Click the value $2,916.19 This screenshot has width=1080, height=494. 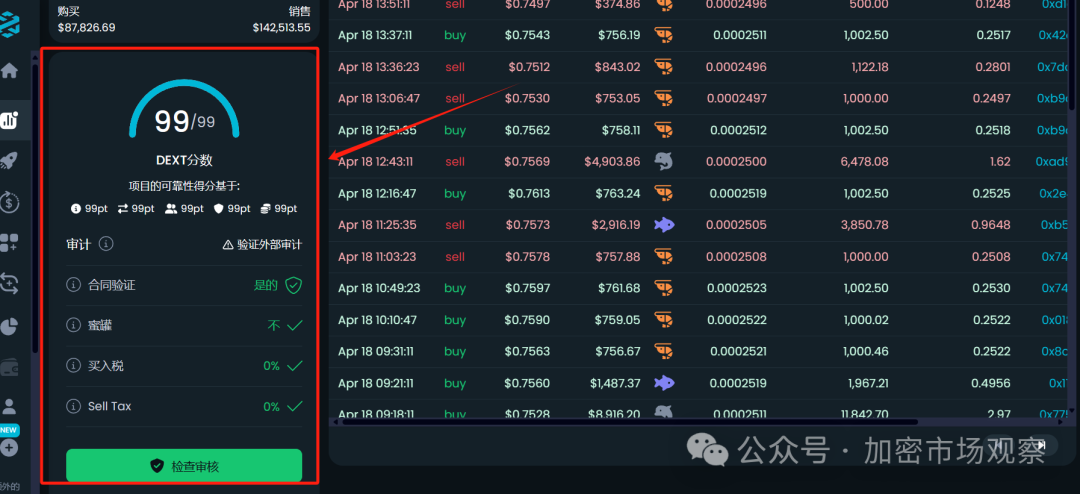click(x=616, y=225)
